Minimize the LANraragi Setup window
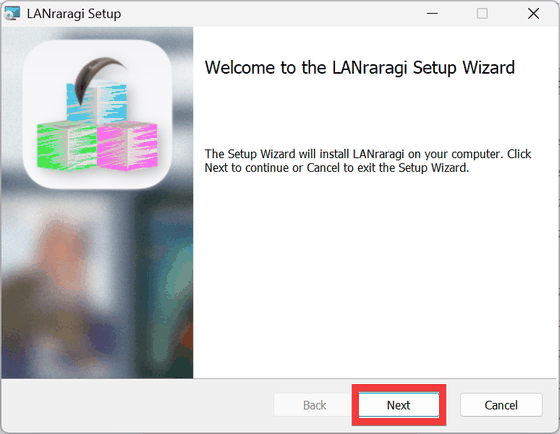Image resolution: width=560 pixels, height=434 pixels. click(432, 14)
